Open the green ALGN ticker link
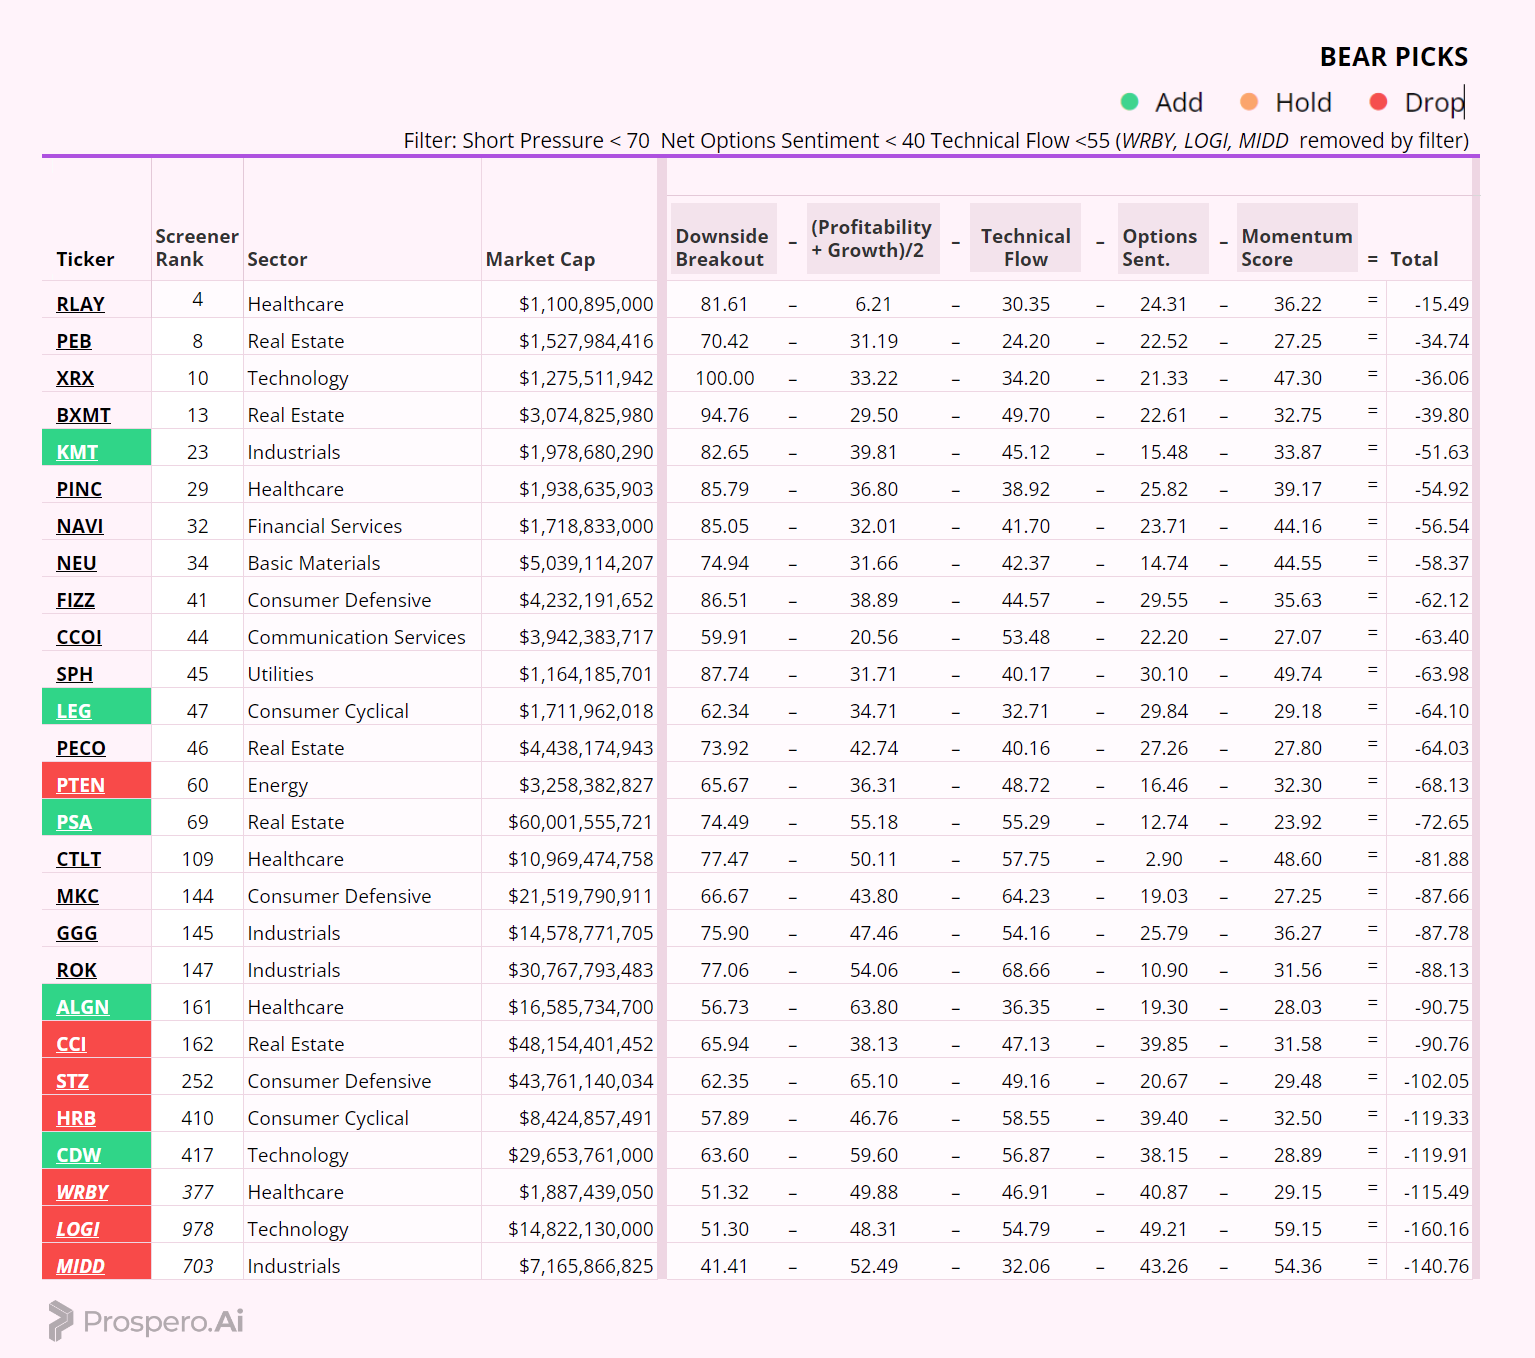Image resolution: width=1535 pixels, height=1358 pixels. [x=82, y=1007]
